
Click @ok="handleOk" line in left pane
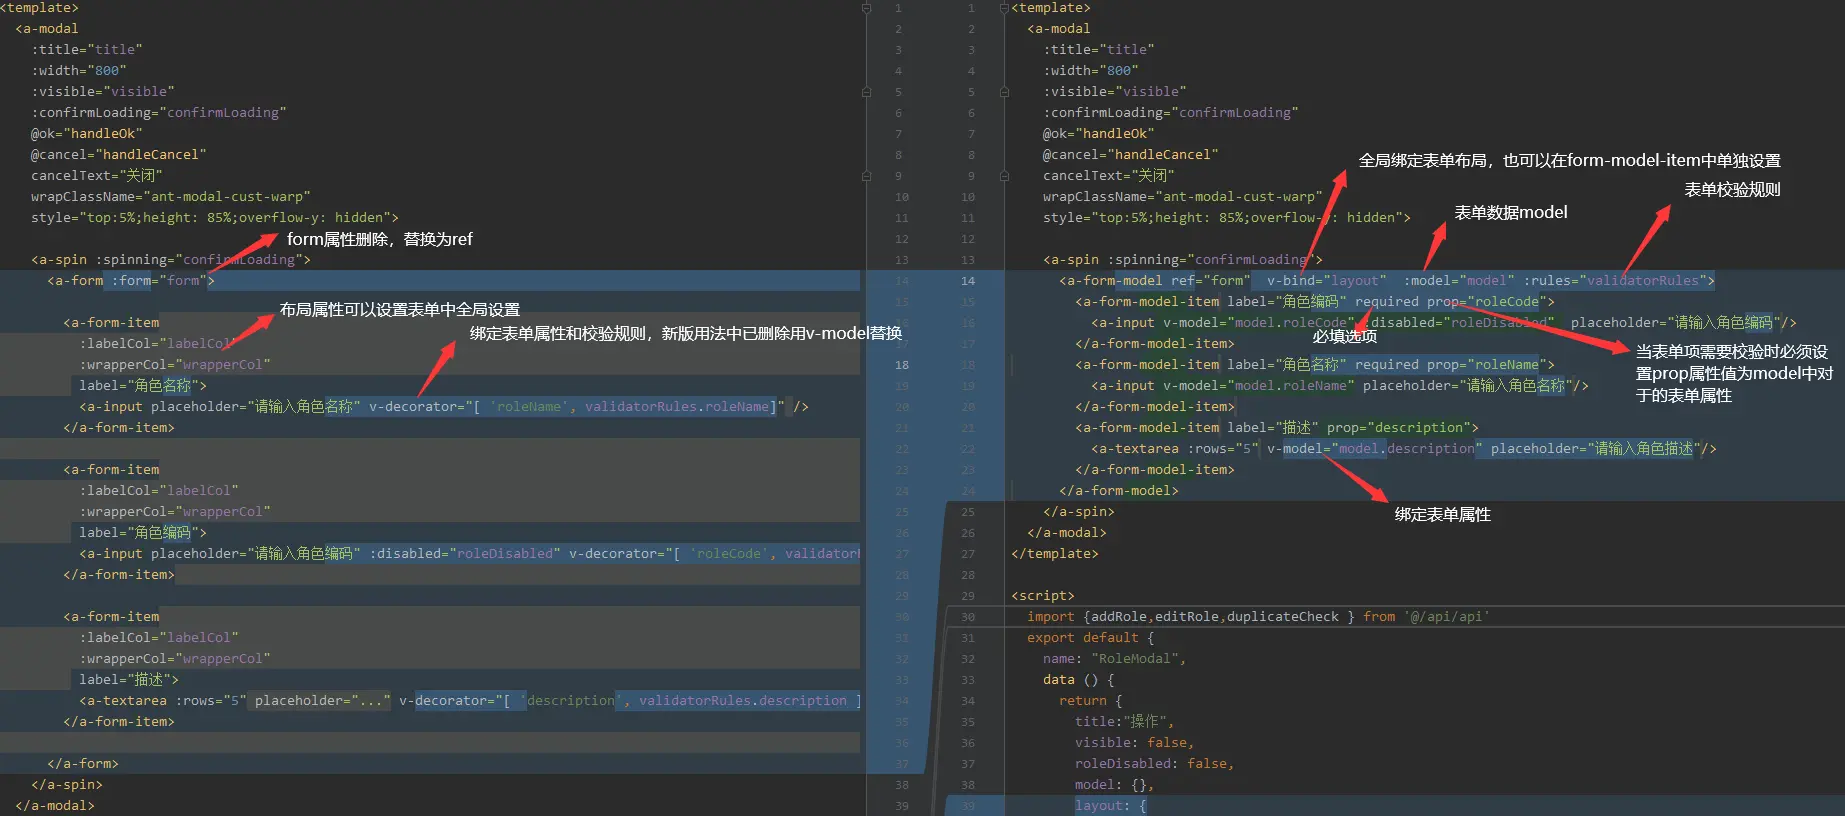[87, 134]
